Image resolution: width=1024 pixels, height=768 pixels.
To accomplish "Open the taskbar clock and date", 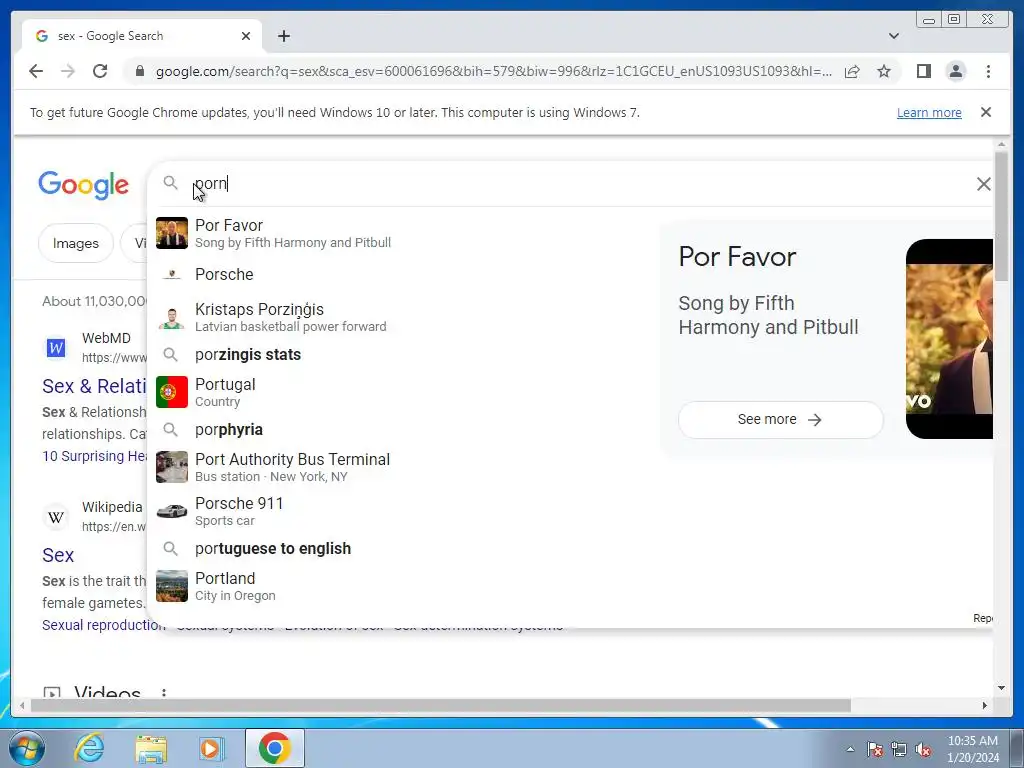I will click(x=973, y=749).
